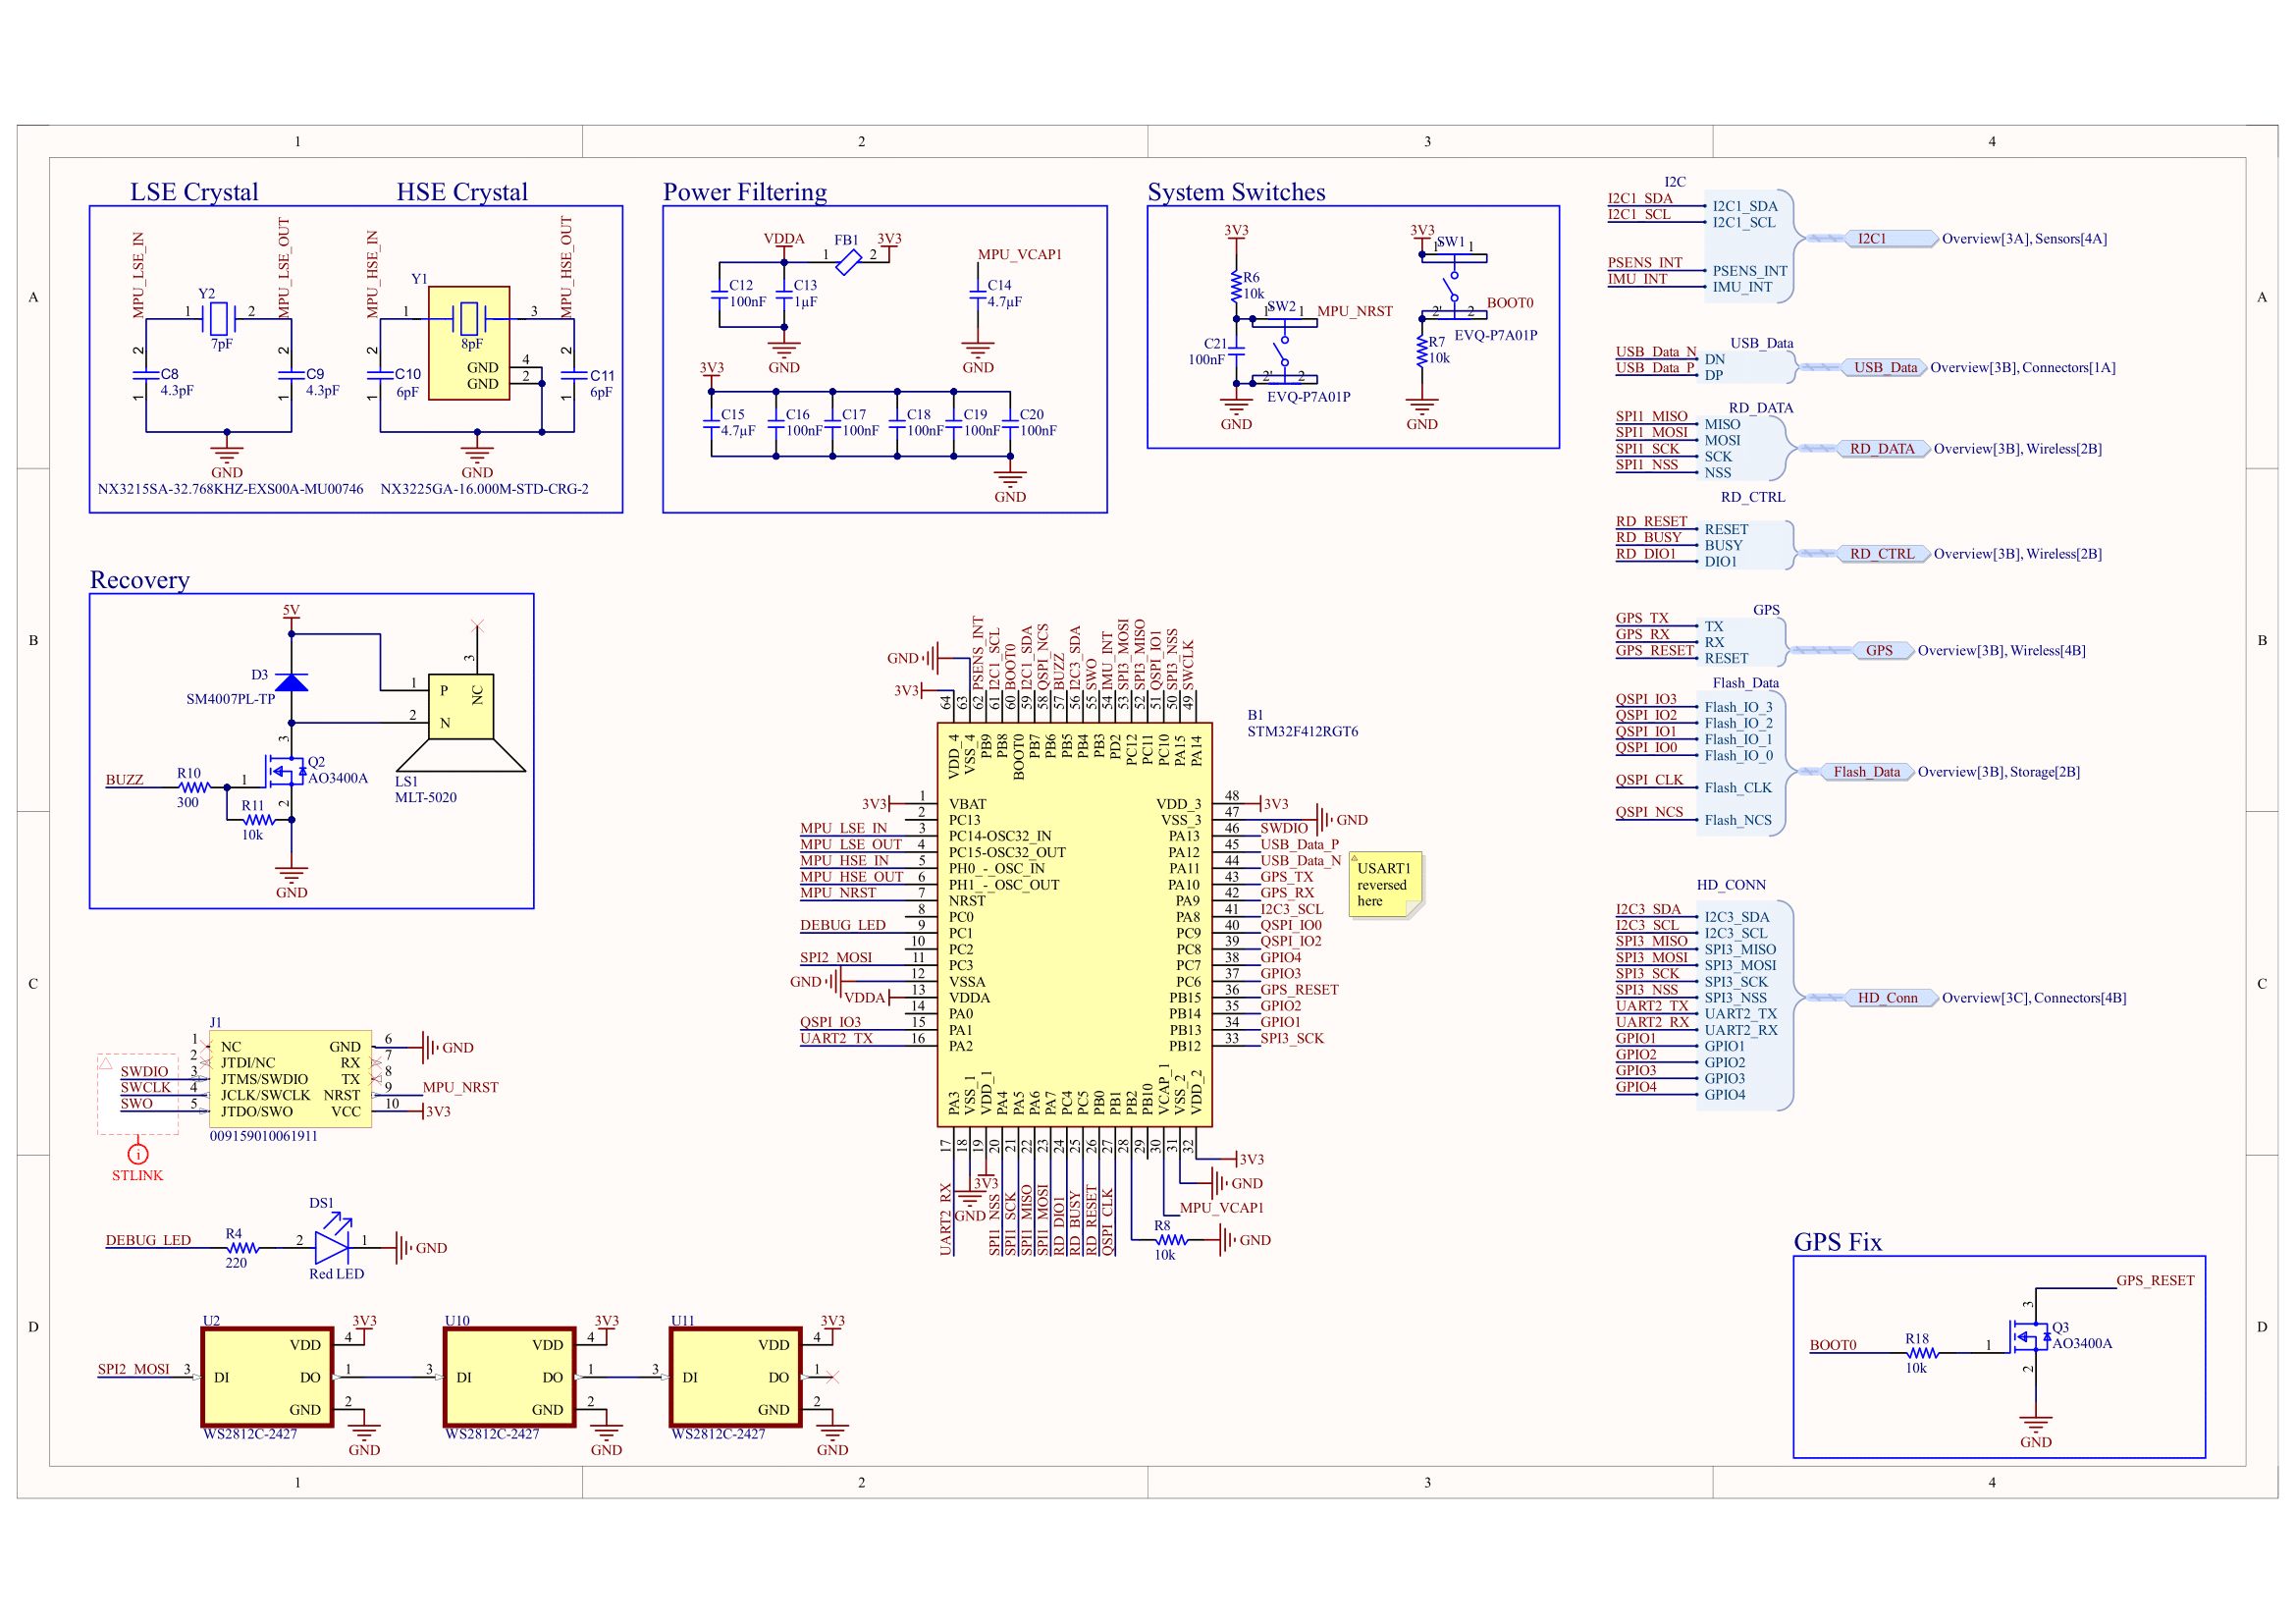Select the Y1 HSE crystal component
Image resolution: width=2296 pixels, height=1624 pixels.
coord(469,343)
